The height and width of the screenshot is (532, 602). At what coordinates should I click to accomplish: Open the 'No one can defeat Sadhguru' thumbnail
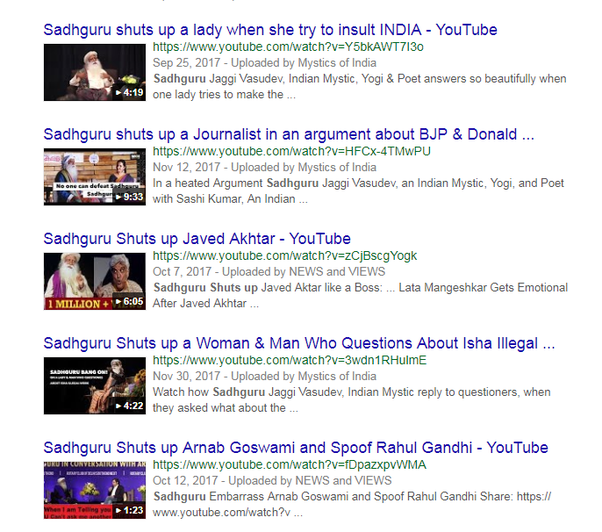click(95, 177)
